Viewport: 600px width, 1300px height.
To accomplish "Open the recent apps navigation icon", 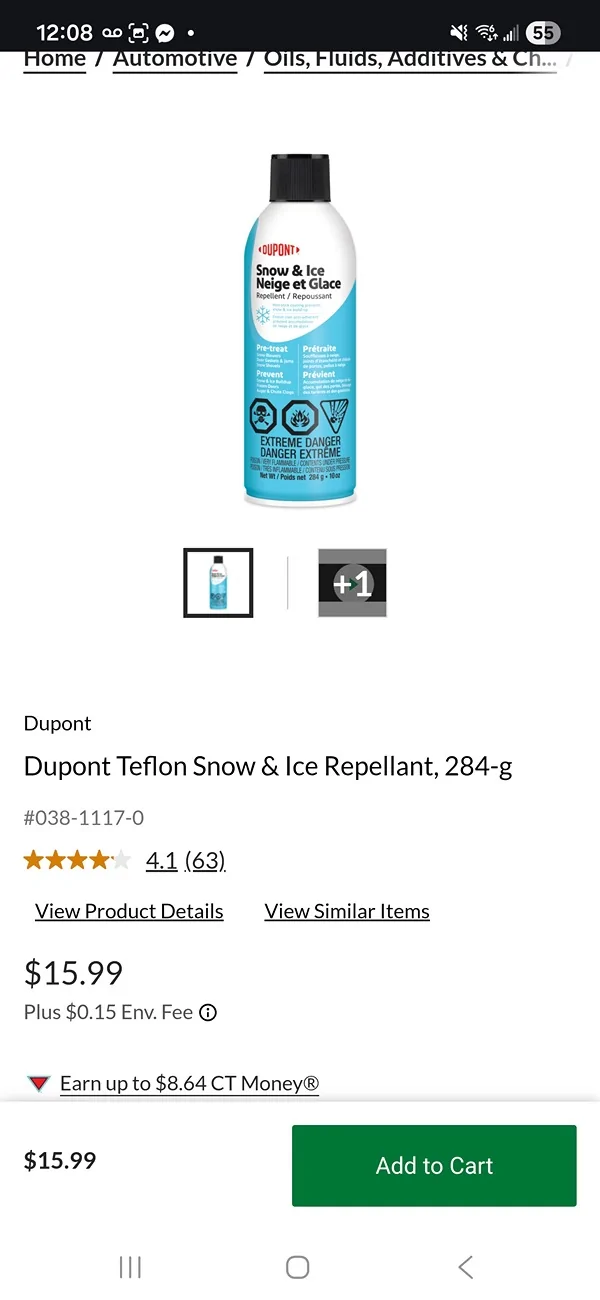I will (x=130, y=1267).
